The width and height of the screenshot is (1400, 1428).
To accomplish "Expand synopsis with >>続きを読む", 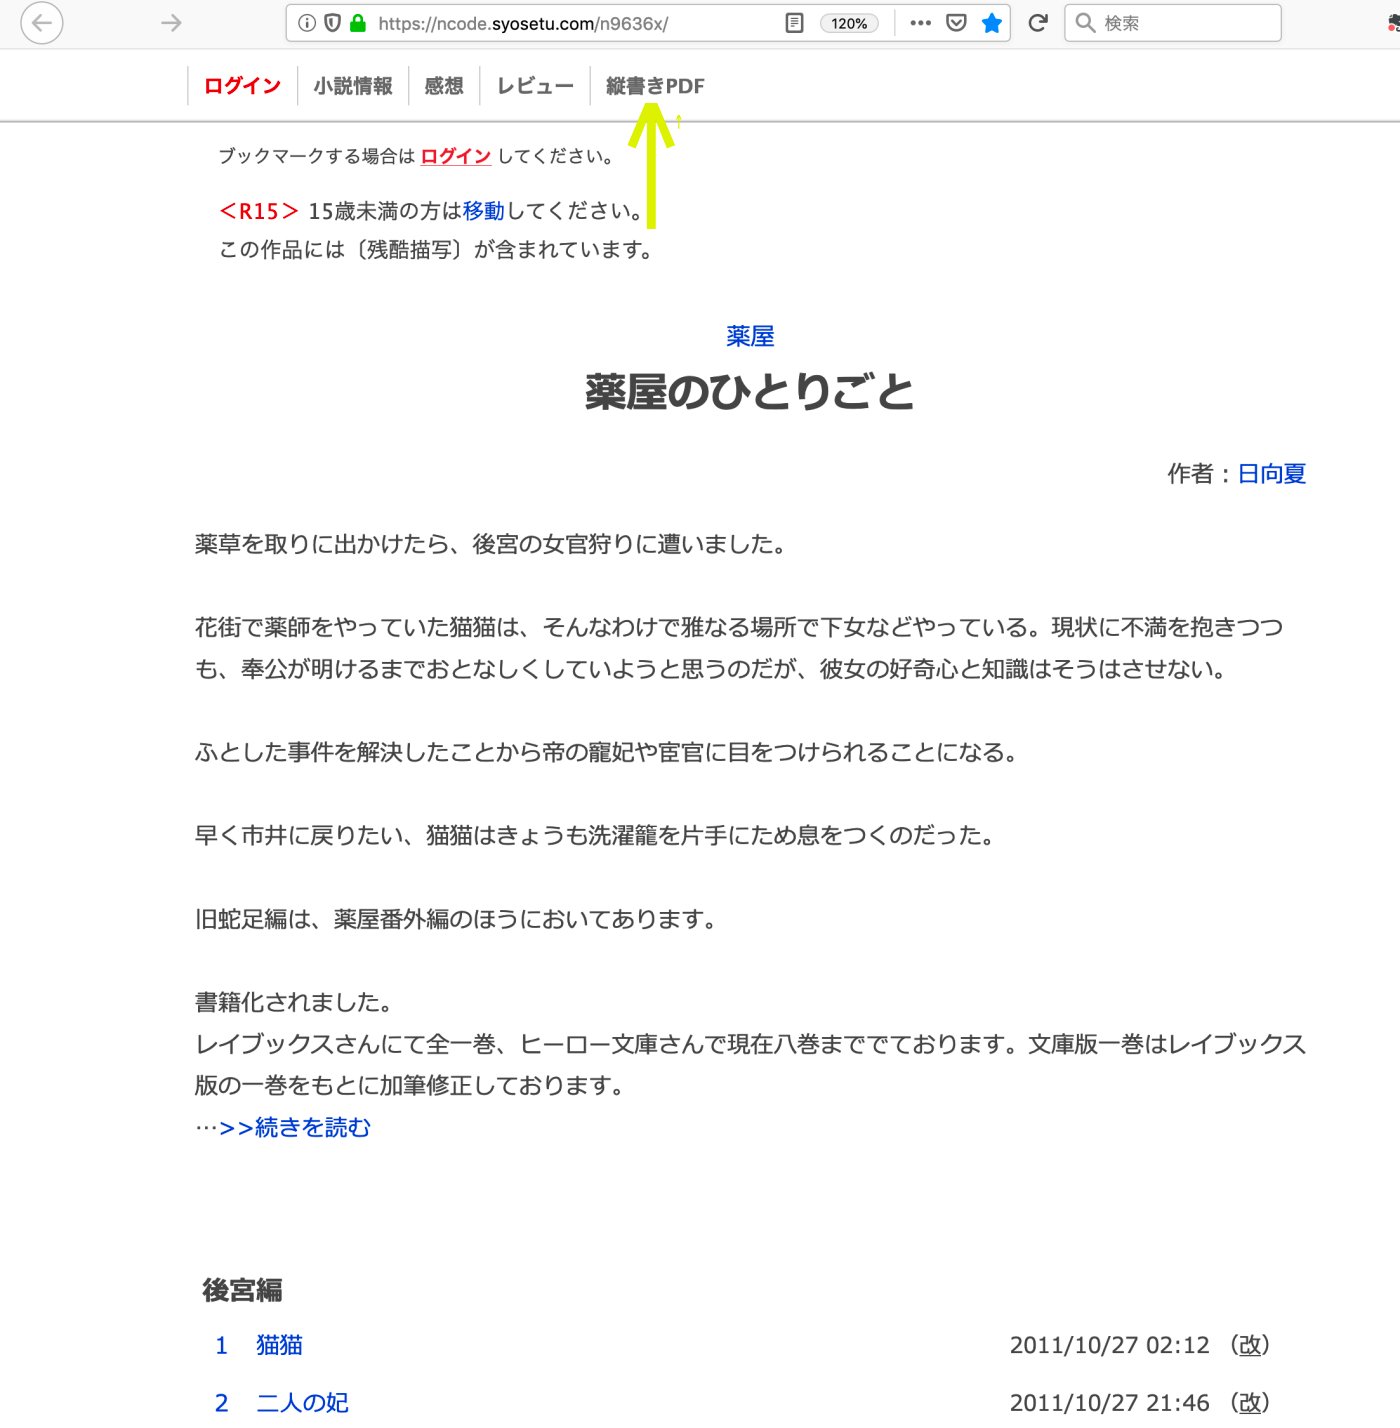I will click(x=294, y=1128).
